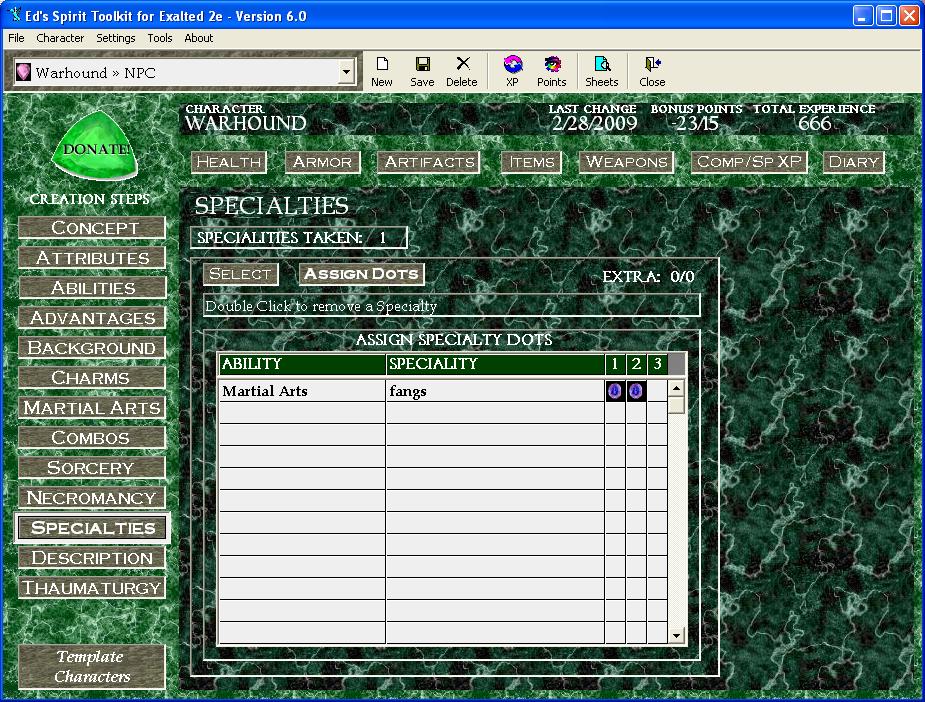
Task: Click the Bonus Points value -23/15
Action: pyautogui.click(x=695, y=123)
